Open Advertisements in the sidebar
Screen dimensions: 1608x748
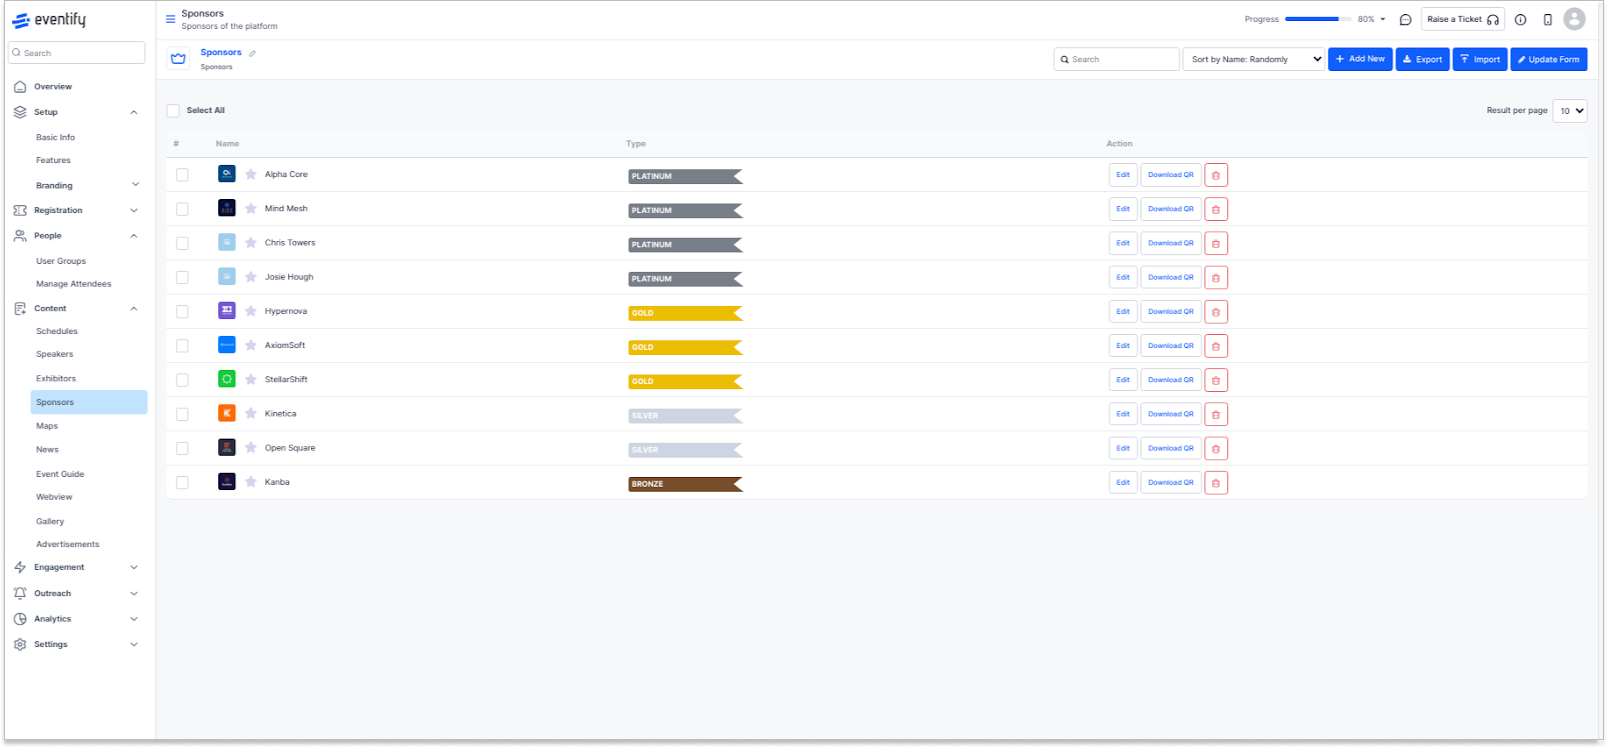click(x=68, y=545)
